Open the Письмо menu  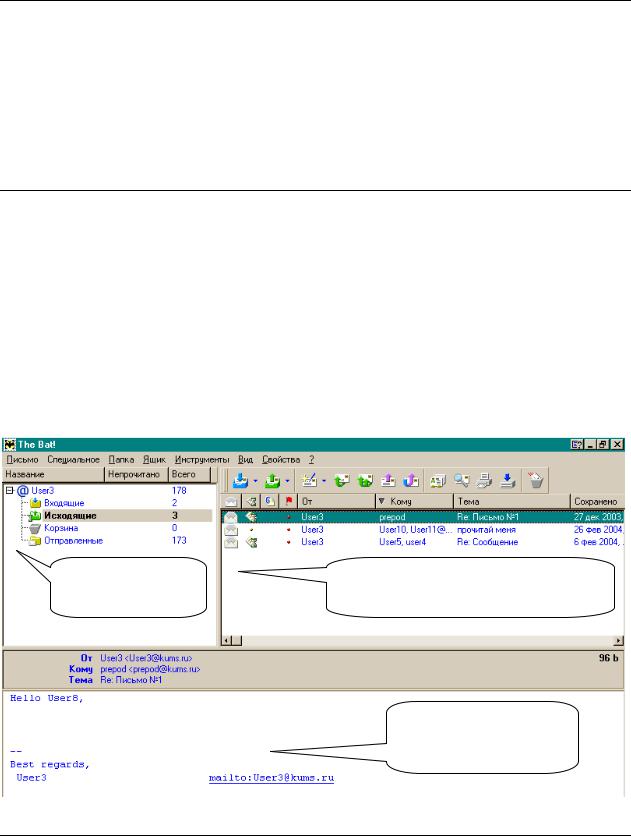[22, 460]
